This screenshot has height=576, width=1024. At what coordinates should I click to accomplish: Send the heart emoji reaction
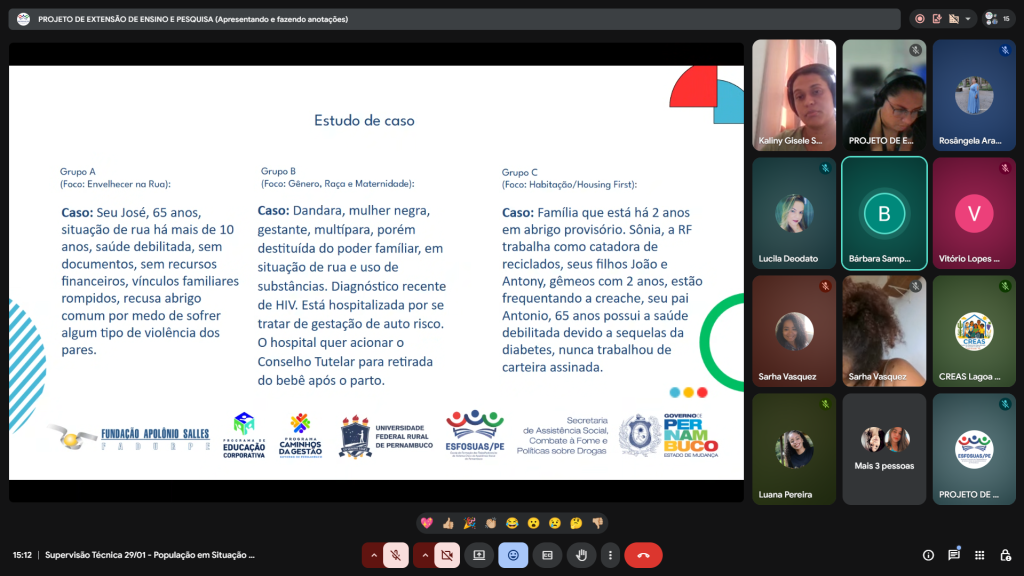click(x=427, y=523)
